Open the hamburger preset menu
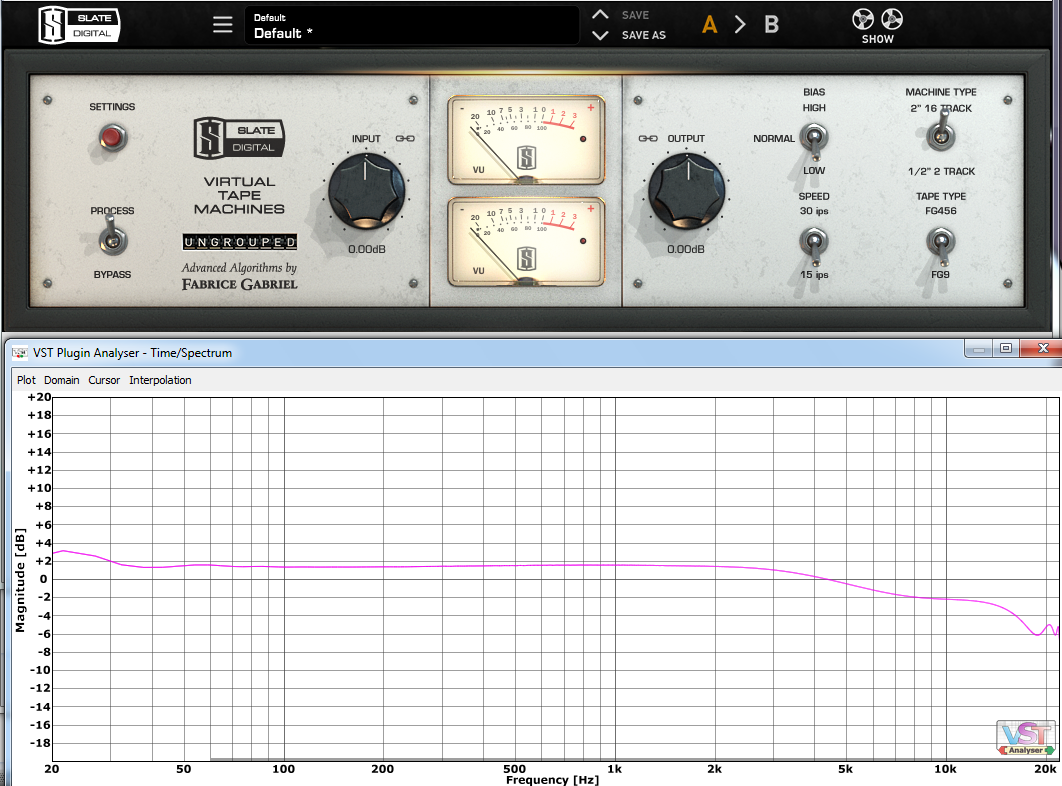The width and height of the screenshot is (1062, 786). pyautogui.click(x=222, y=24)
